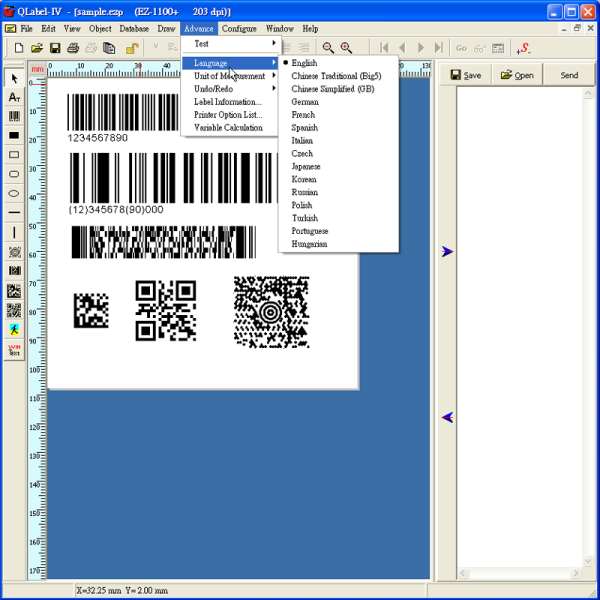The image size is (600, 600).
Task: Select the vertical line tool
Action: coord(14,232)
